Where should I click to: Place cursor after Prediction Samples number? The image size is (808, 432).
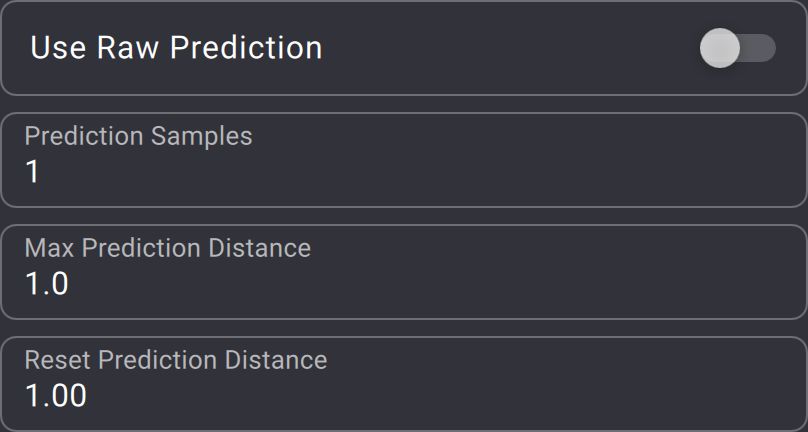[x=42, y=172]
